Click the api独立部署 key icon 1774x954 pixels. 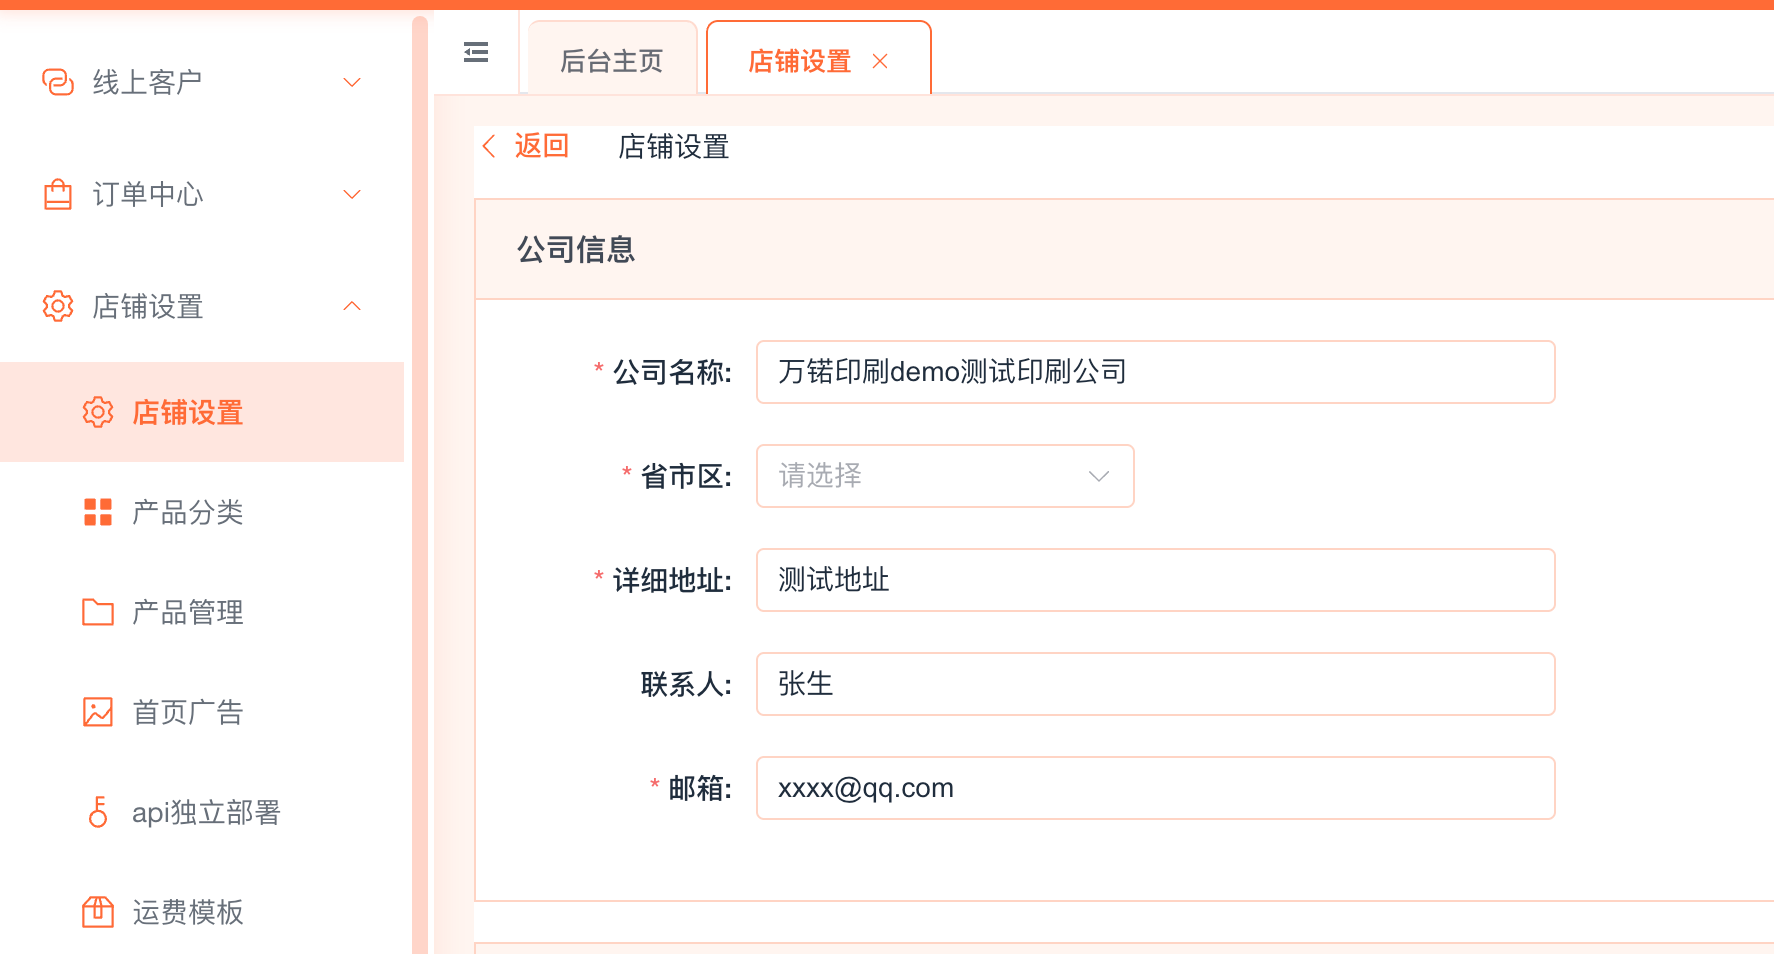[x=98, y=812]
